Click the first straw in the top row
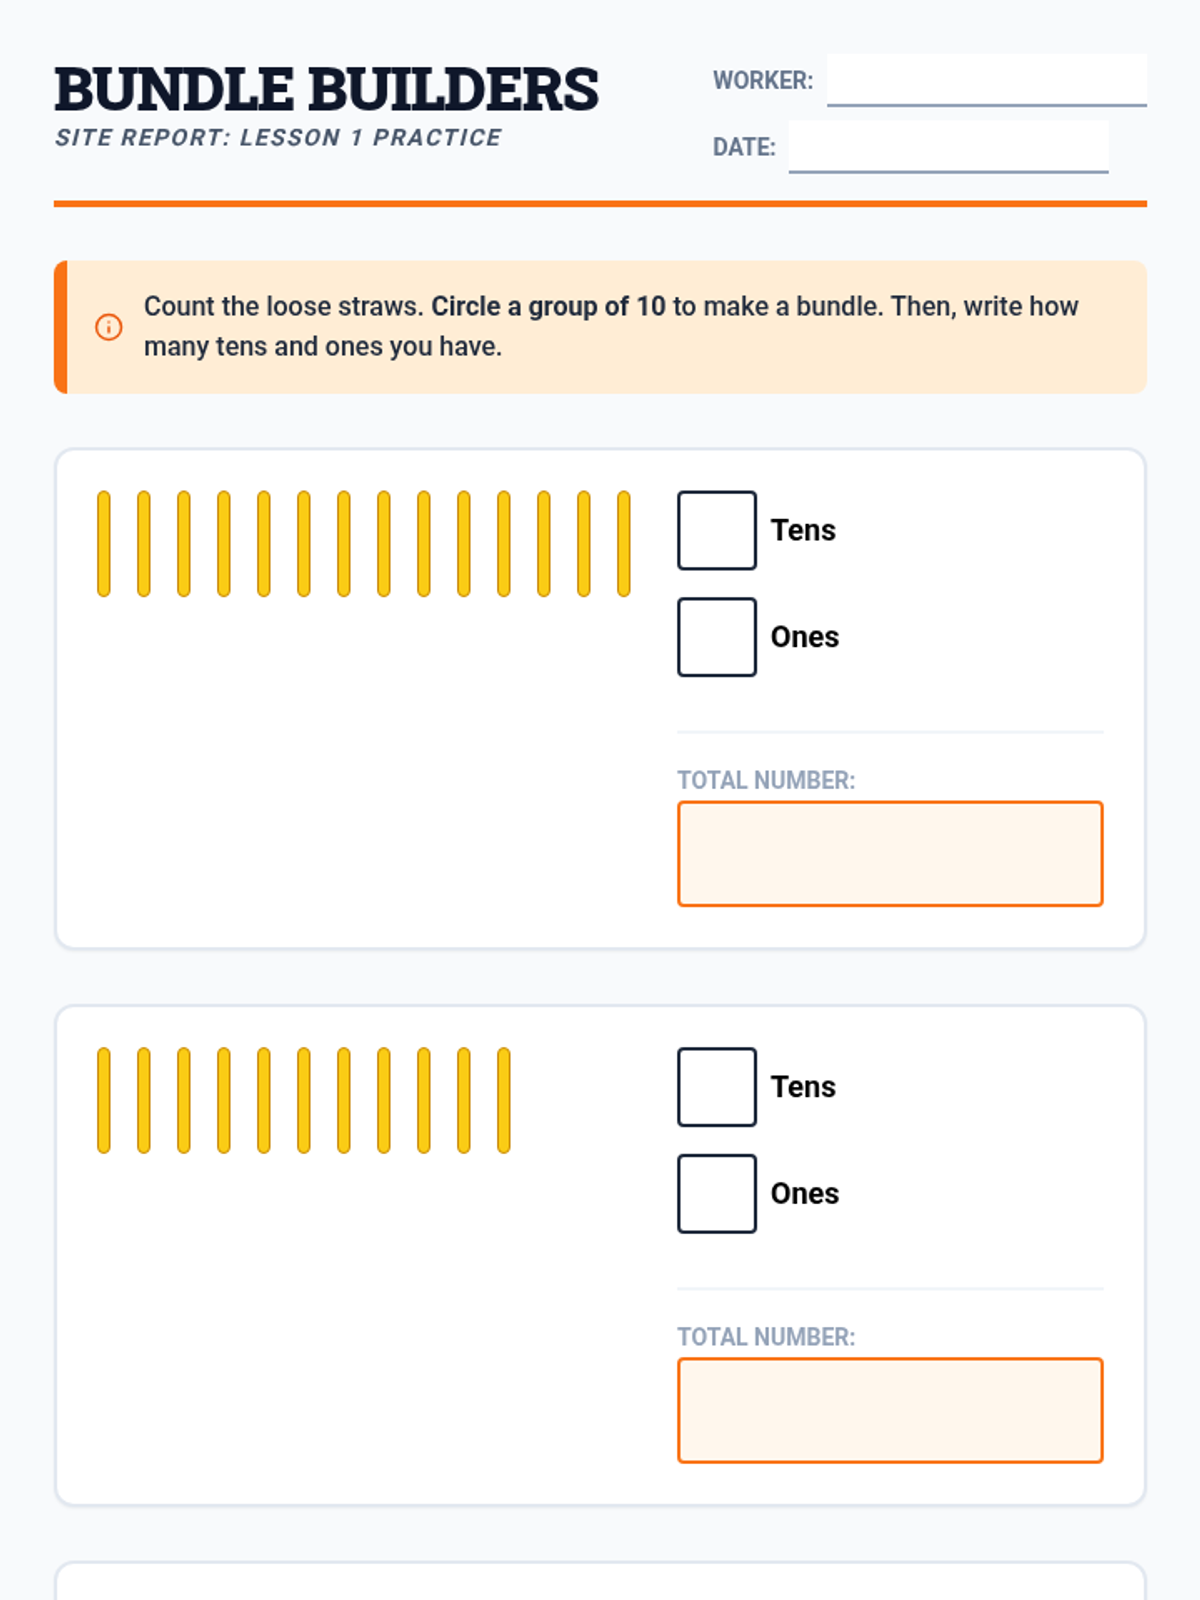Image resolution: width=1200 pixels, height=1600 pixels. [104, 544]
